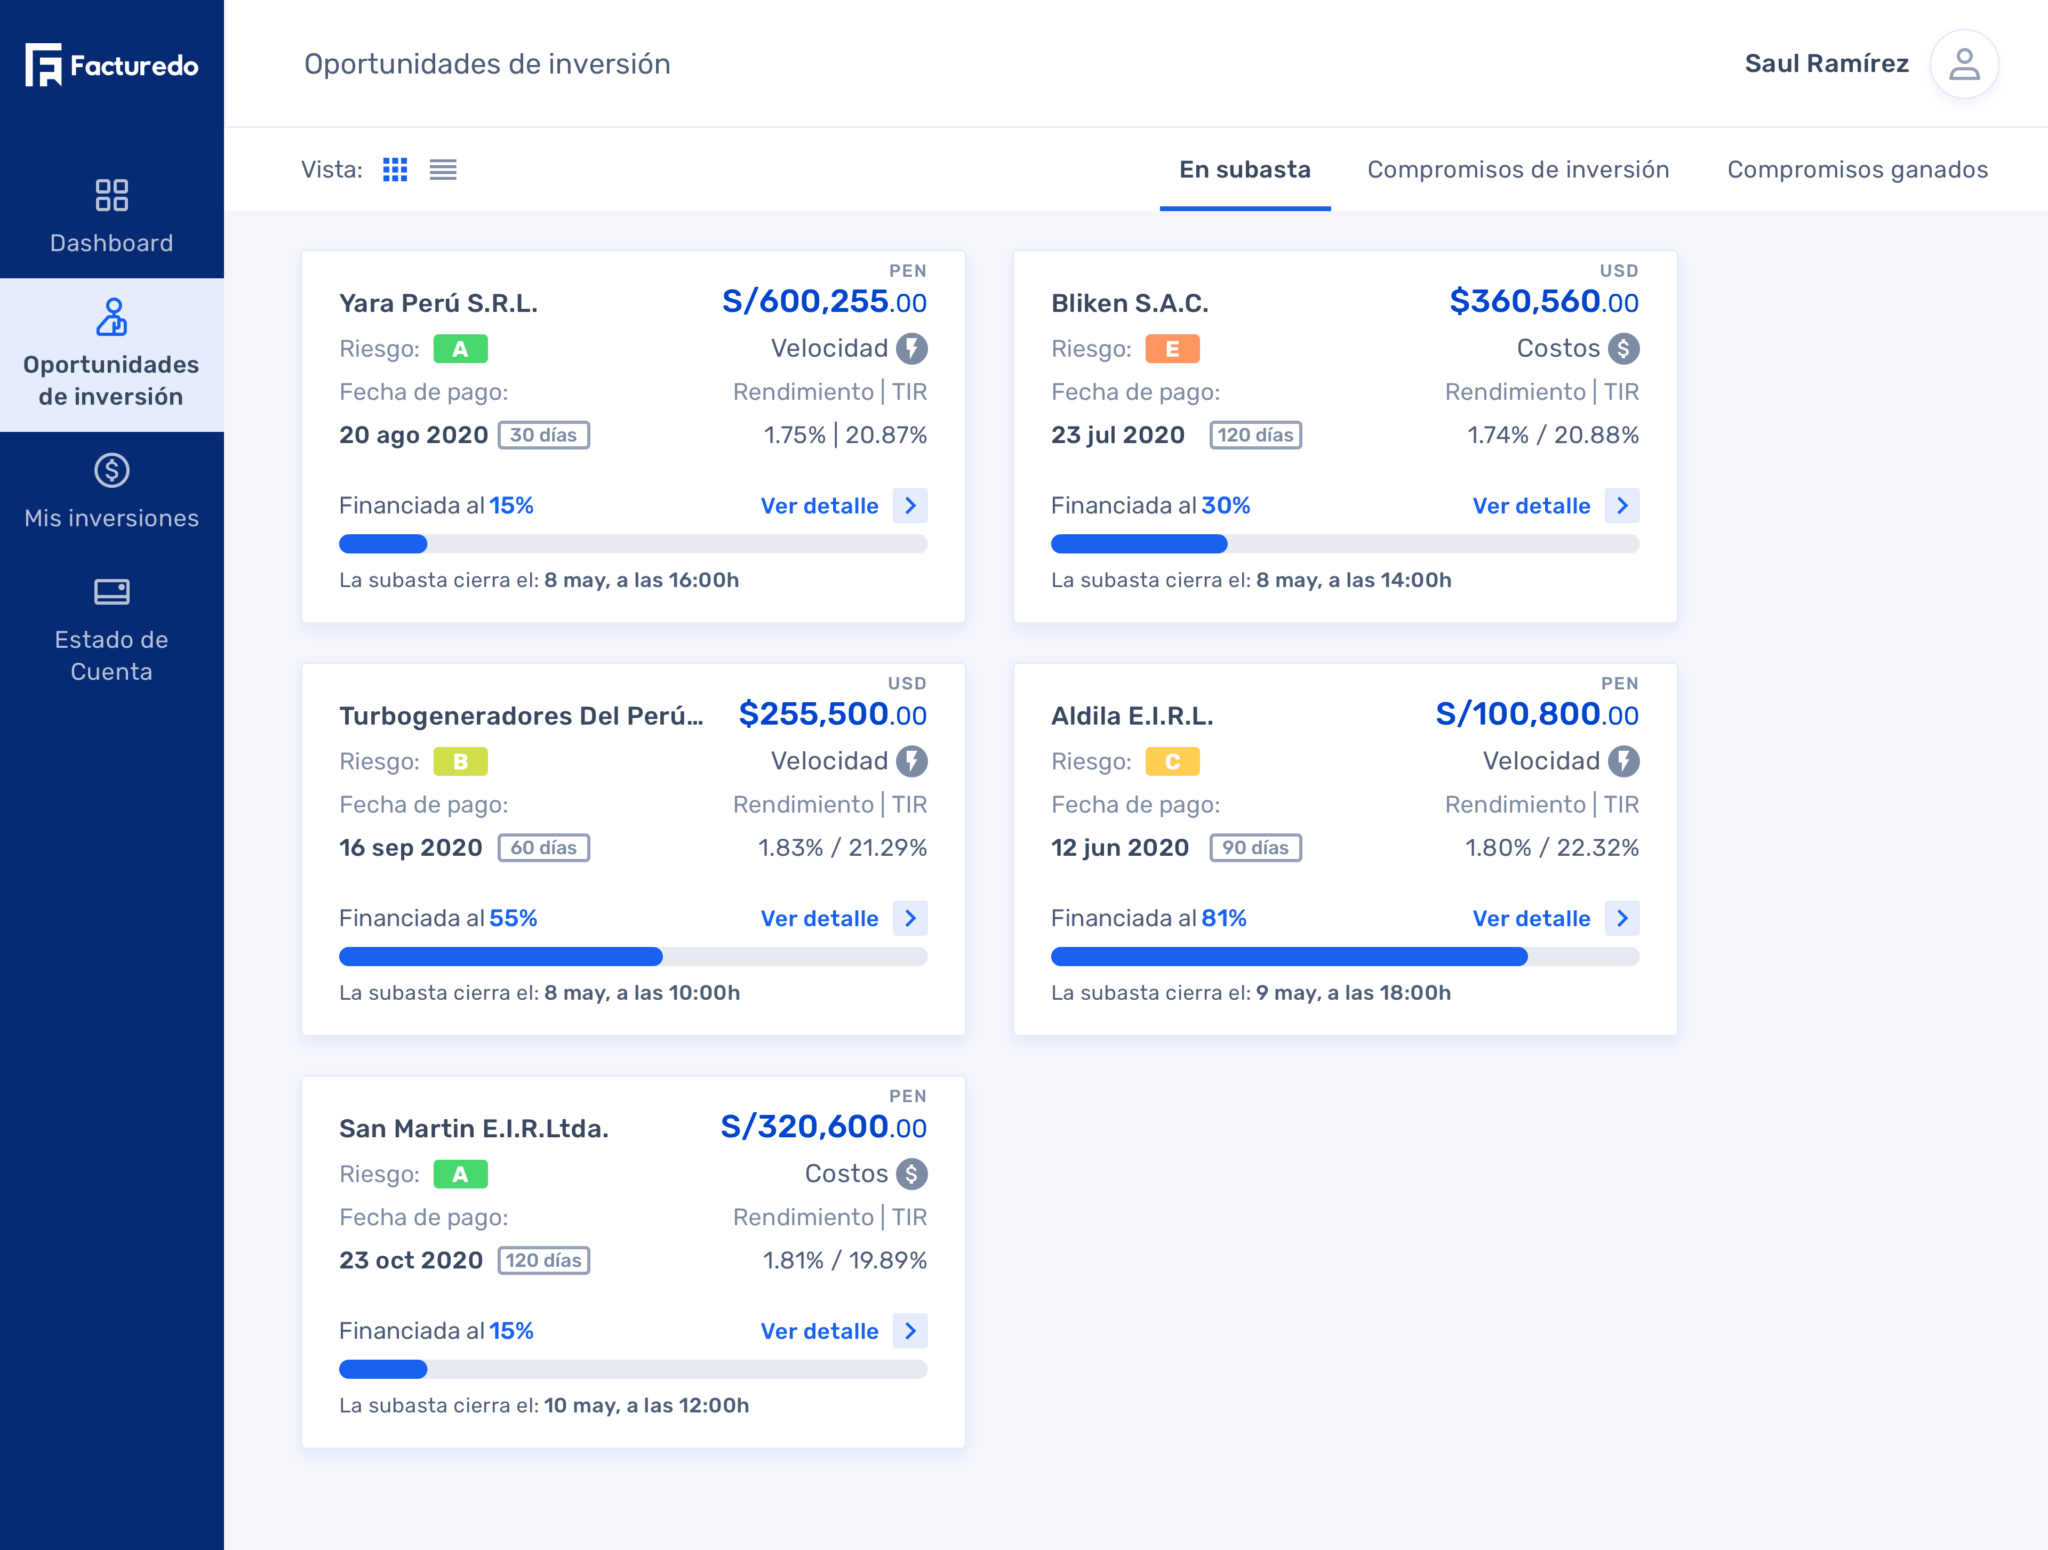The height and width of the screenshot is (1550, 2048).
Task: Click Ver detalle on Turbogeneradores card
Action: point(819,918)
